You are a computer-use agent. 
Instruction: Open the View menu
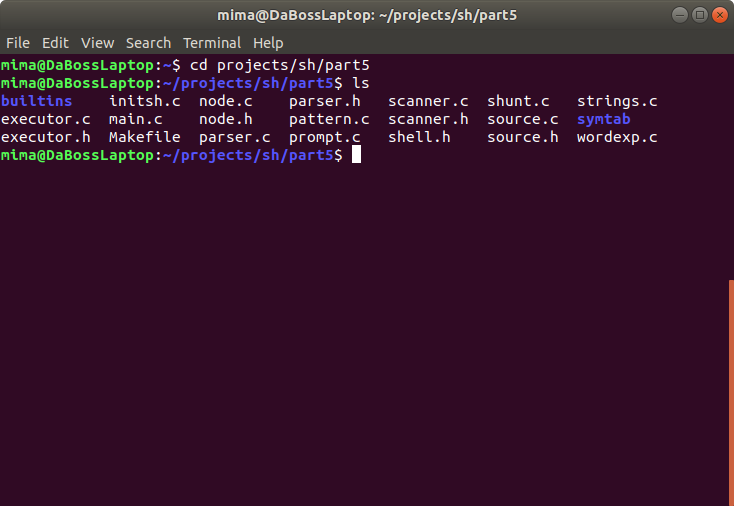pyautogui.click(x=97, y=43)
